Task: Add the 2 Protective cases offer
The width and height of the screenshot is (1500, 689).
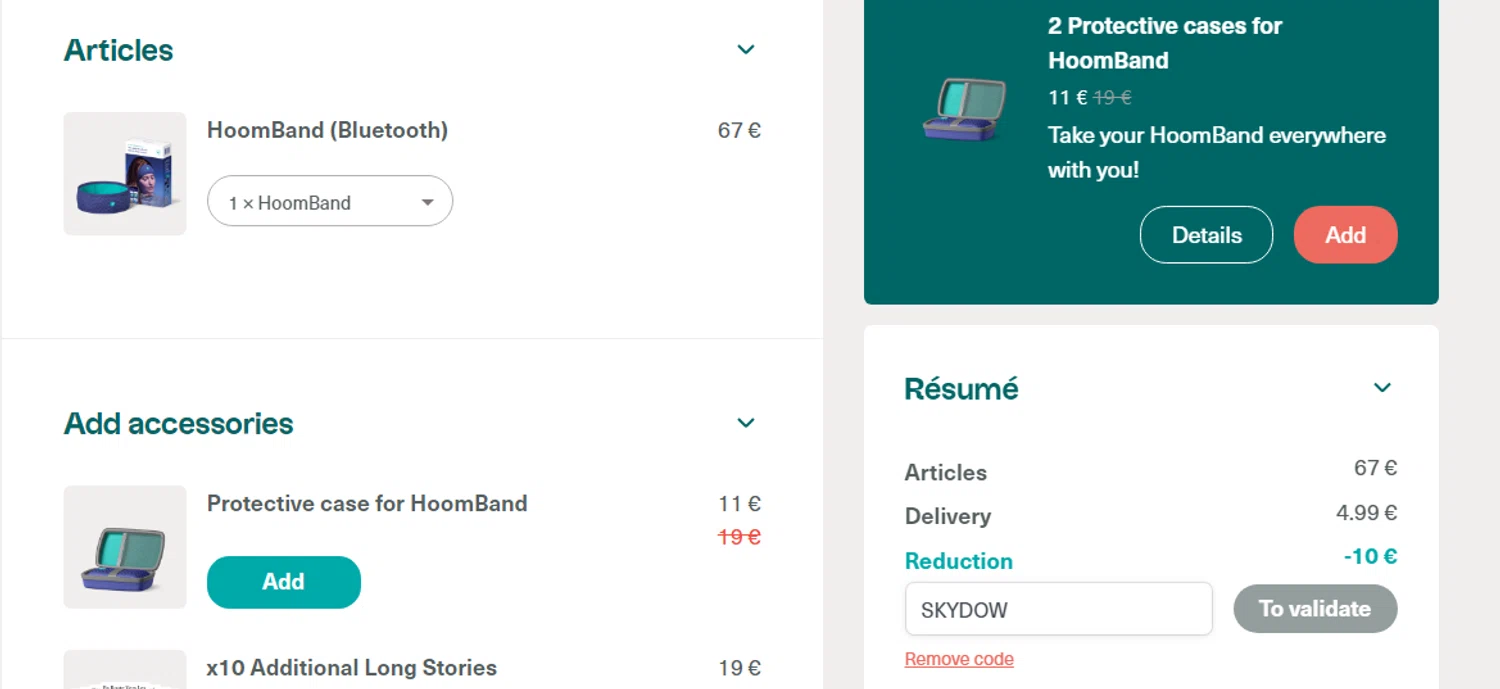Action: click(1346, 235)
